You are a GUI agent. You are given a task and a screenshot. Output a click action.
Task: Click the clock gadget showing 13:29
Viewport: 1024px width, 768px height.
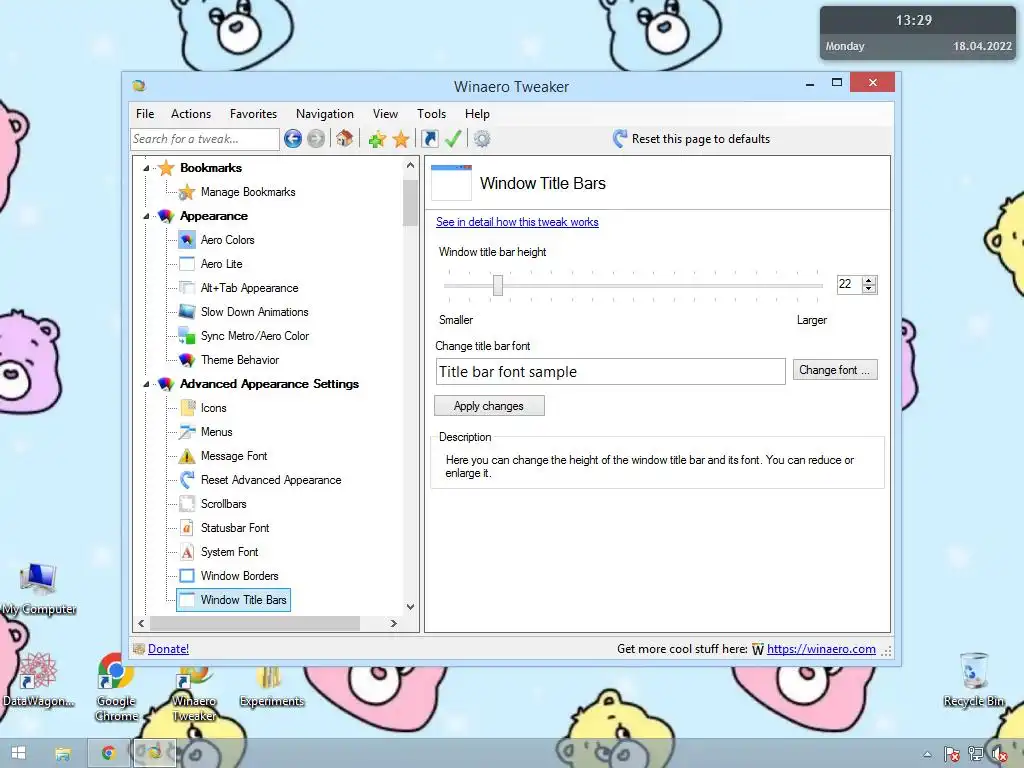click(918, 33)
